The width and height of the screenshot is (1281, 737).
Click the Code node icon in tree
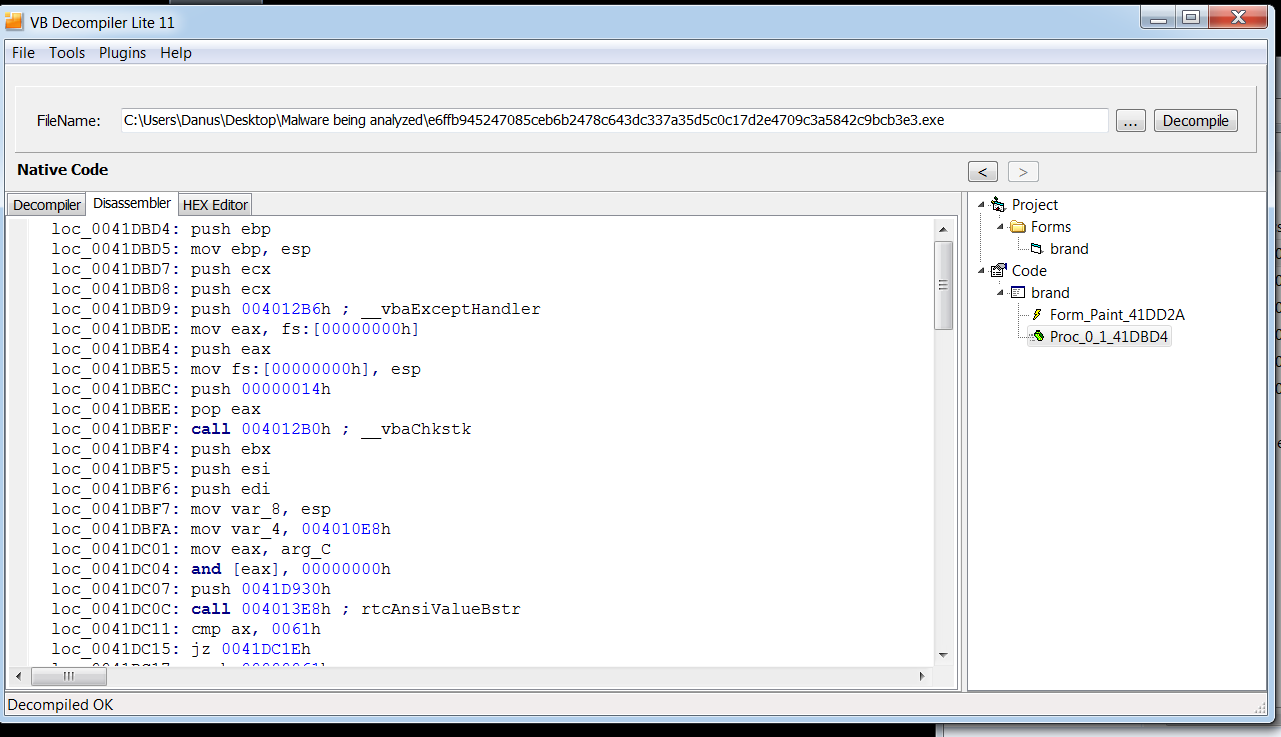pyautogui.click(x=998, y=271)
